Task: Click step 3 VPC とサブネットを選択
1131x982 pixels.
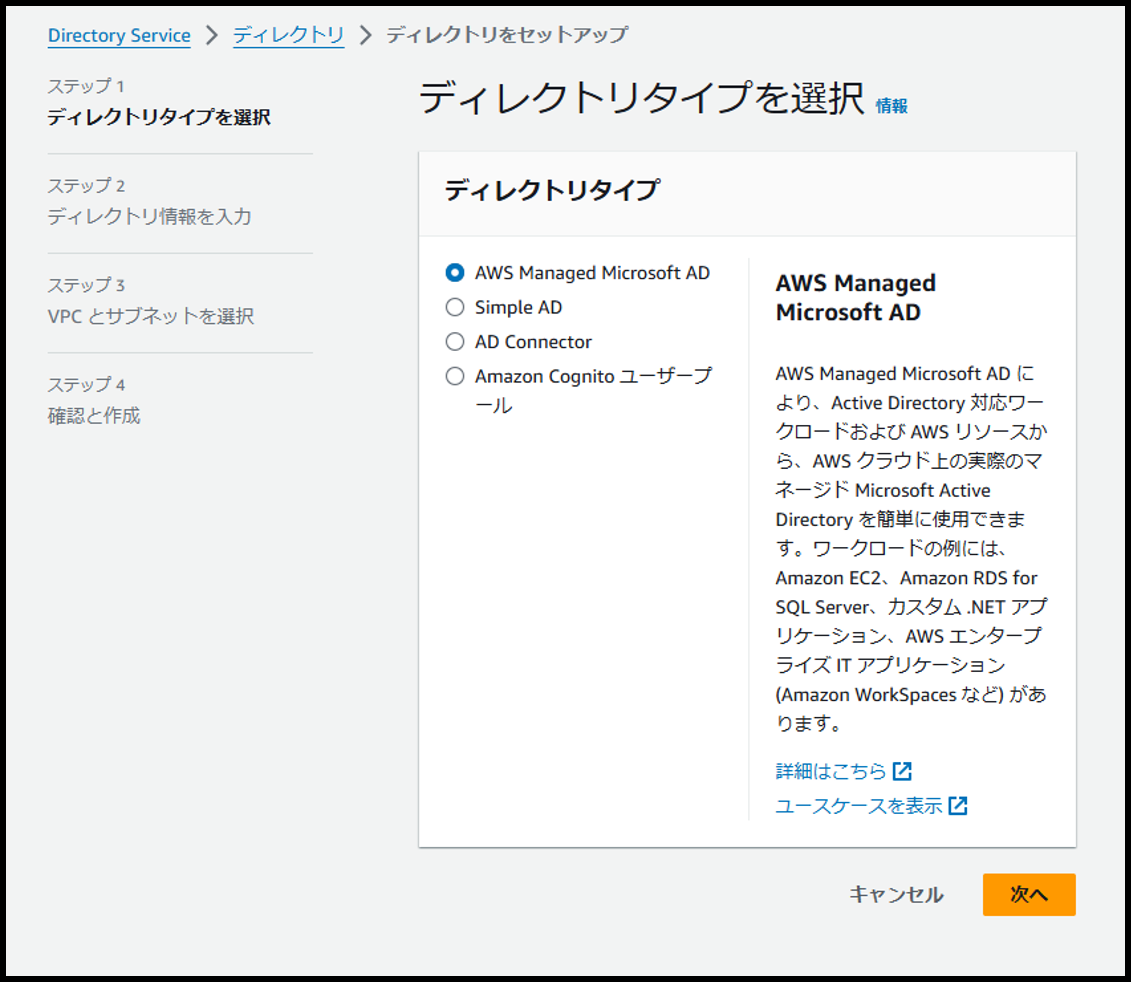Action: [x=151, y=316]
